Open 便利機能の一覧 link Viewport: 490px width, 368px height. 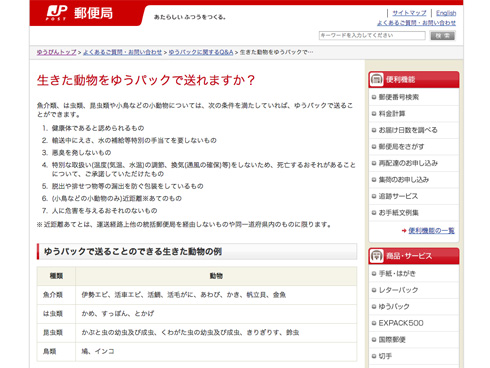[x=431, y=231]
